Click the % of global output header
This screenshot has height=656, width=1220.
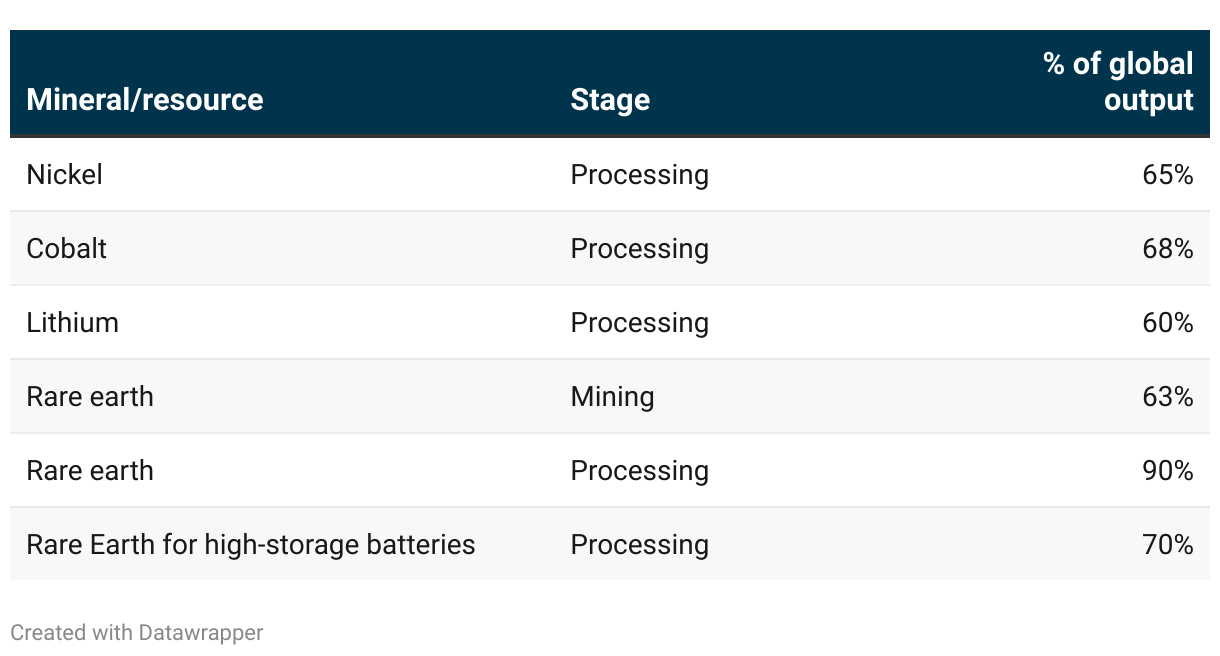(1118, 82)
